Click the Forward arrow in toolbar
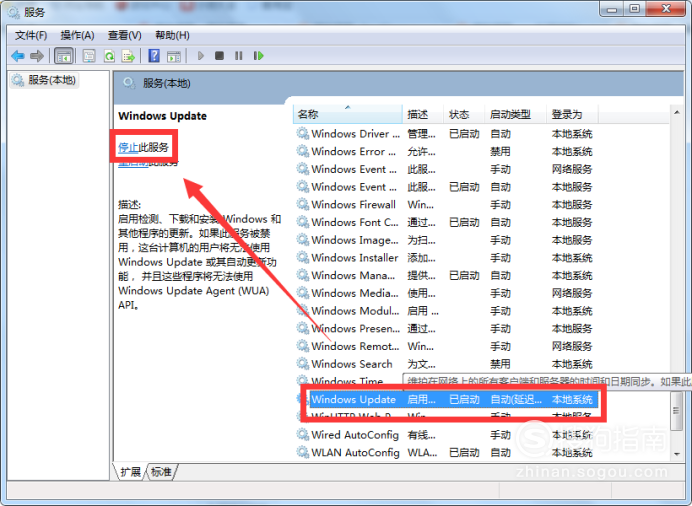692x506 pixels. (x=37, y=56)
